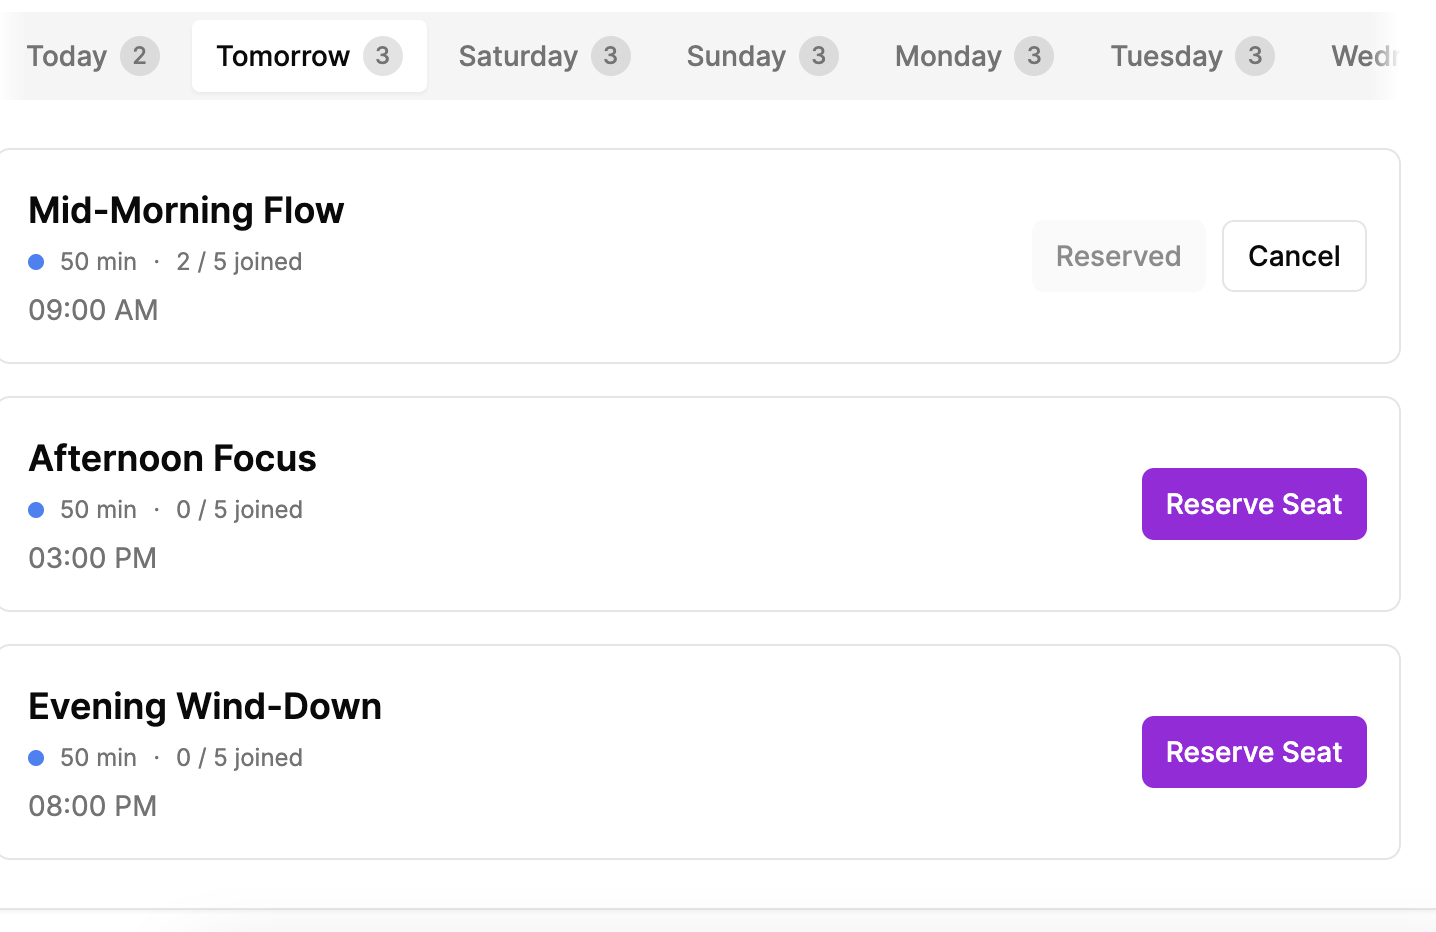Click the blue dot beside Afternoon Focus duration

(36, 510)
